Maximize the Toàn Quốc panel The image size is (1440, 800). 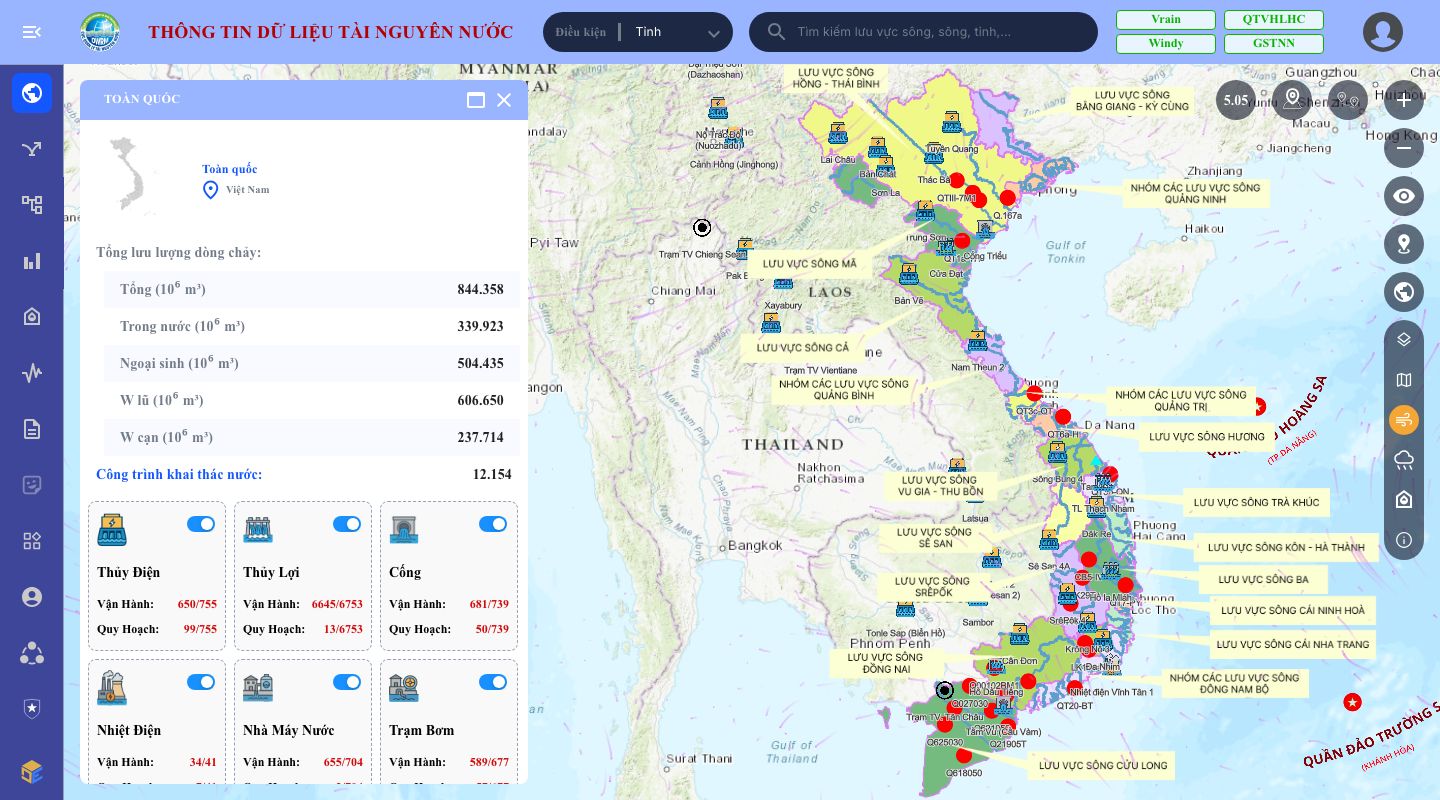tap(476, 100)
